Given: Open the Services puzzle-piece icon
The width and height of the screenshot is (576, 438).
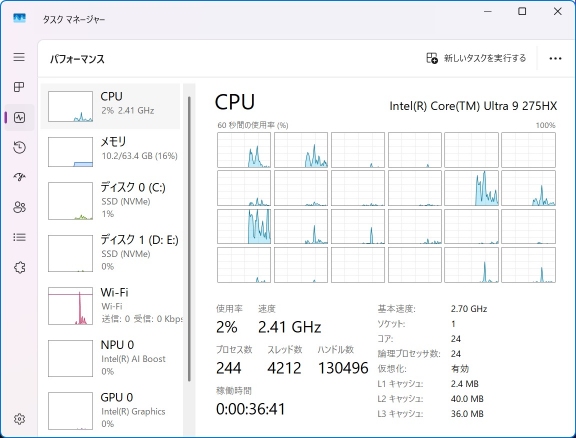Looking at the screenshot, I should [x=19, y=267].
